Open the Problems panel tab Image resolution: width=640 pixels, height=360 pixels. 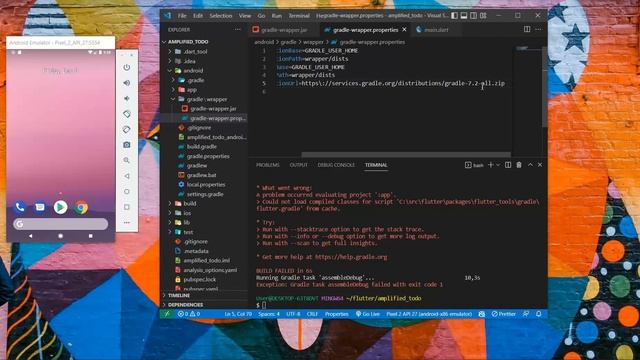[268, 165]
